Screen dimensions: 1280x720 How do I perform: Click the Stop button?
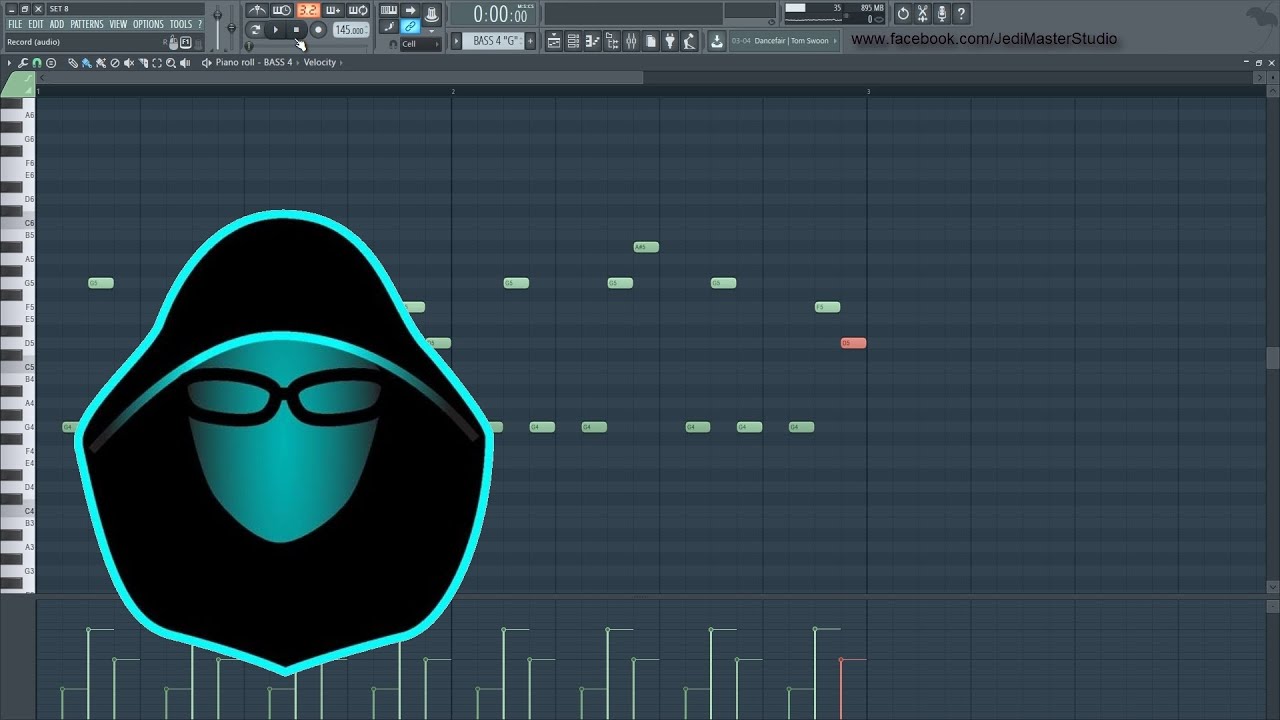[x=296, y=30]
